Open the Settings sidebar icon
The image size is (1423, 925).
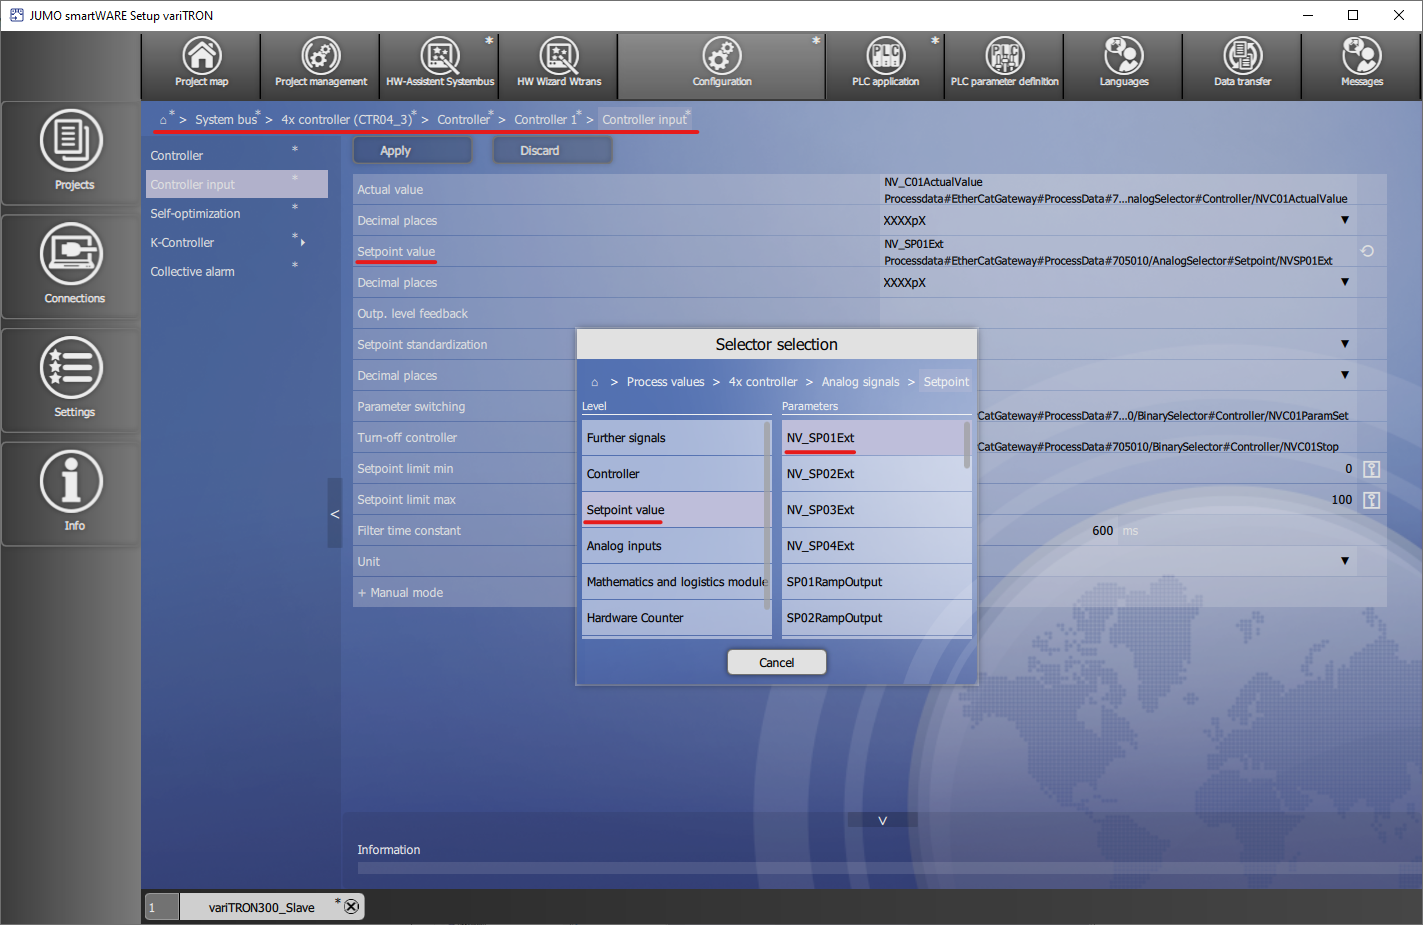(72, 378)
